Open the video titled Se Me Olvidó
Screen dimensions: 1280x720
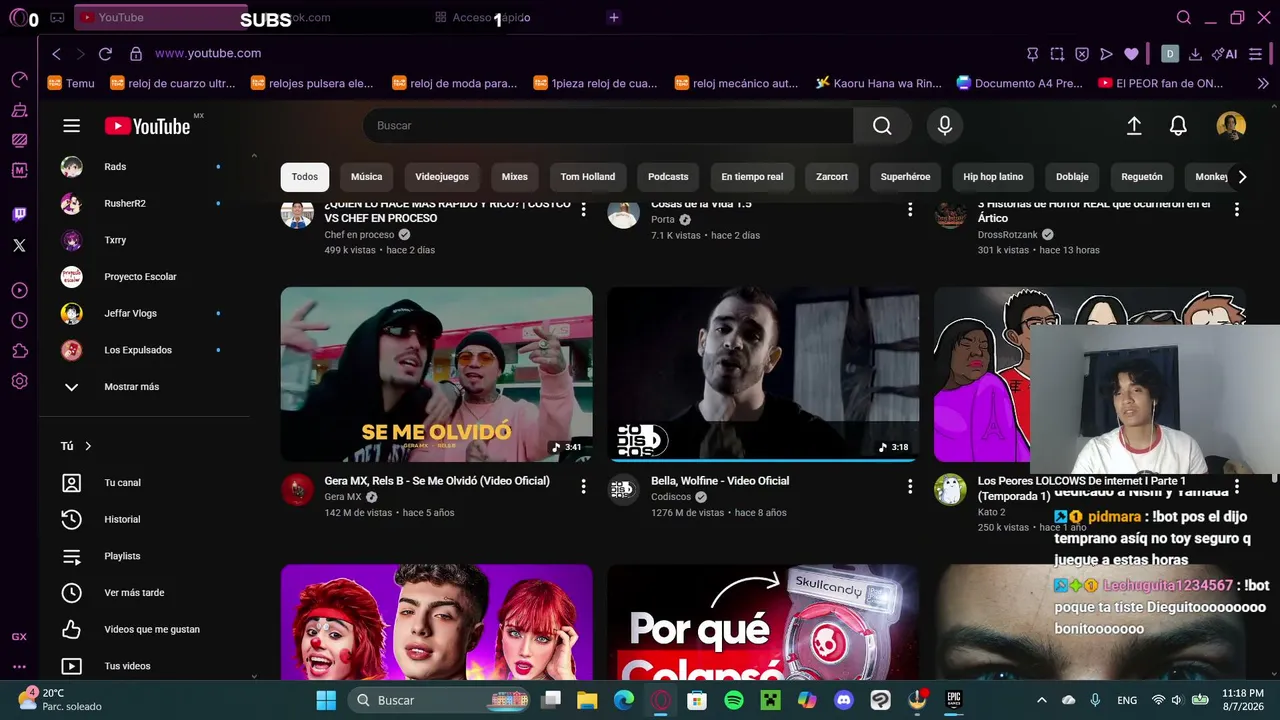point(437,481)
